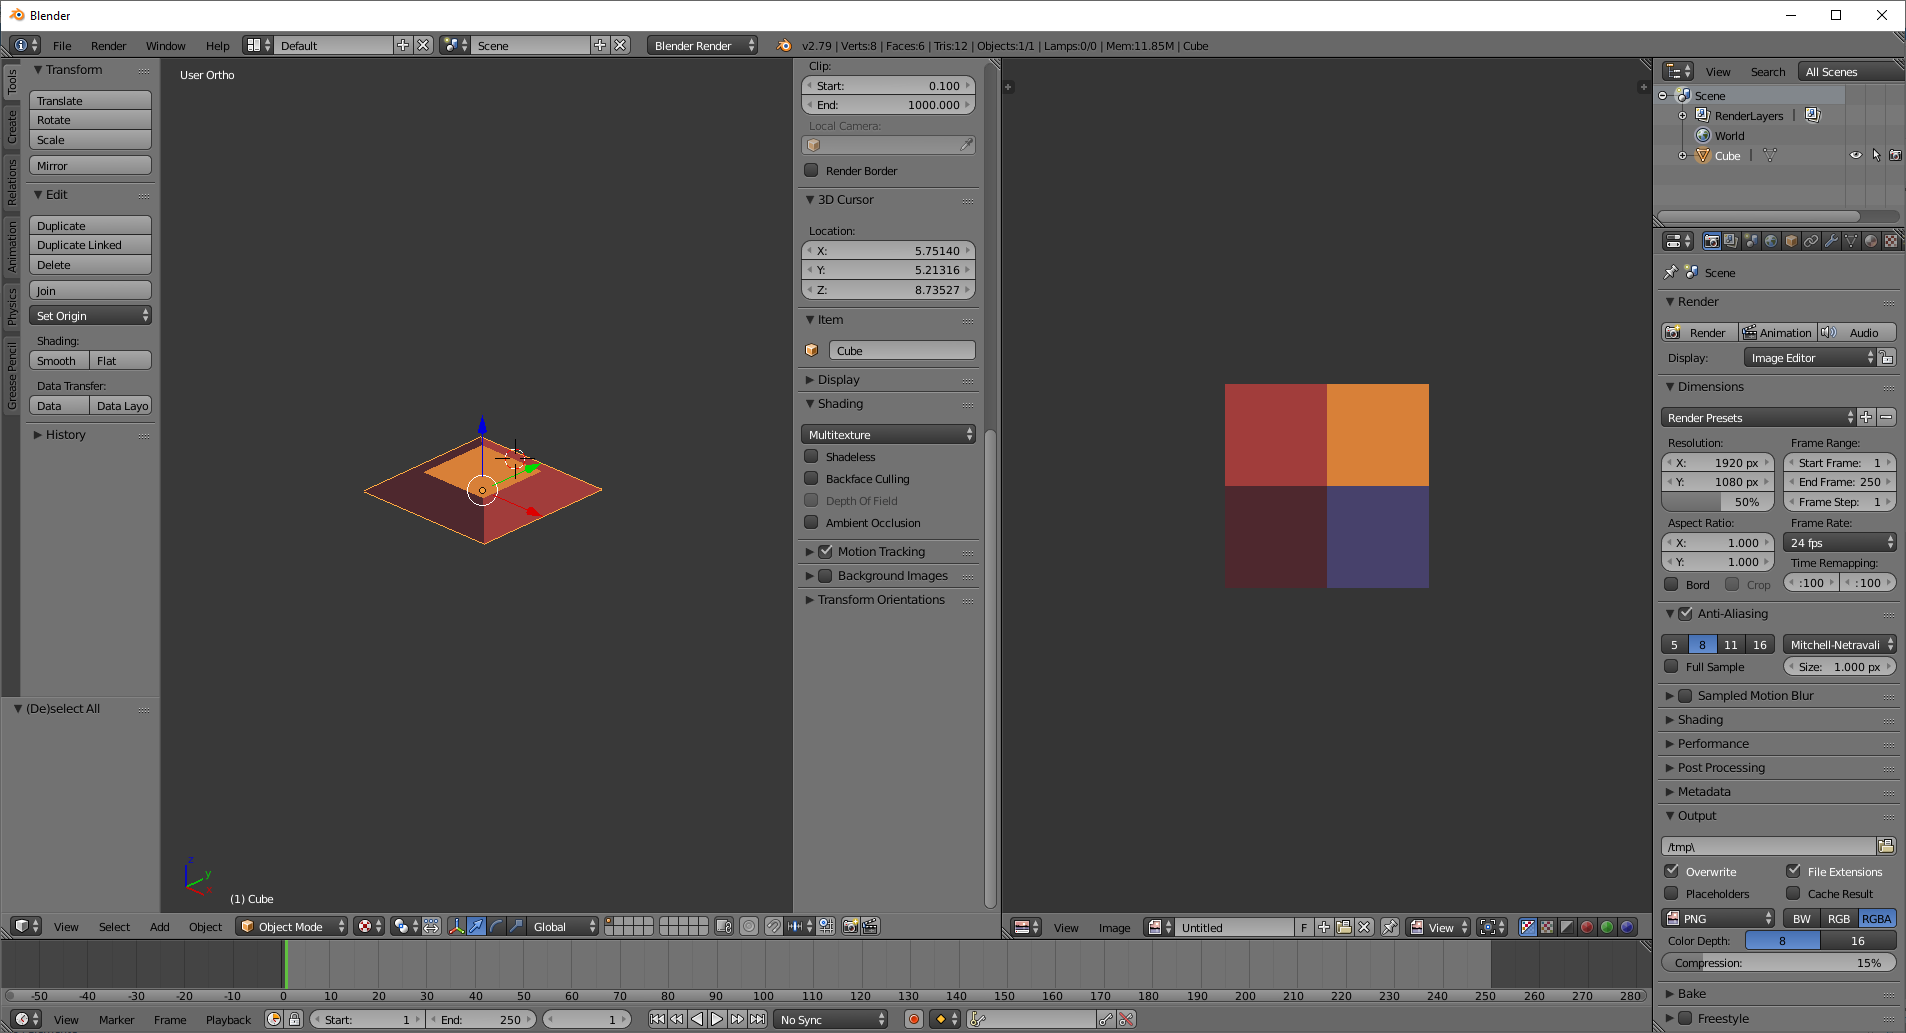Open the World properties globe tab

click(x=1771, y=241)
